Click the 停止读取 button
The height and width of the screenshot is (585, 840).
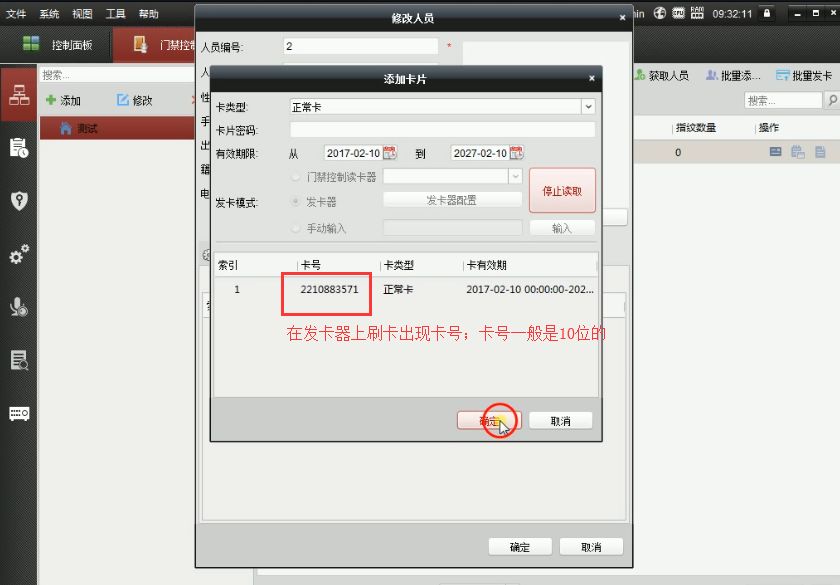562,190
